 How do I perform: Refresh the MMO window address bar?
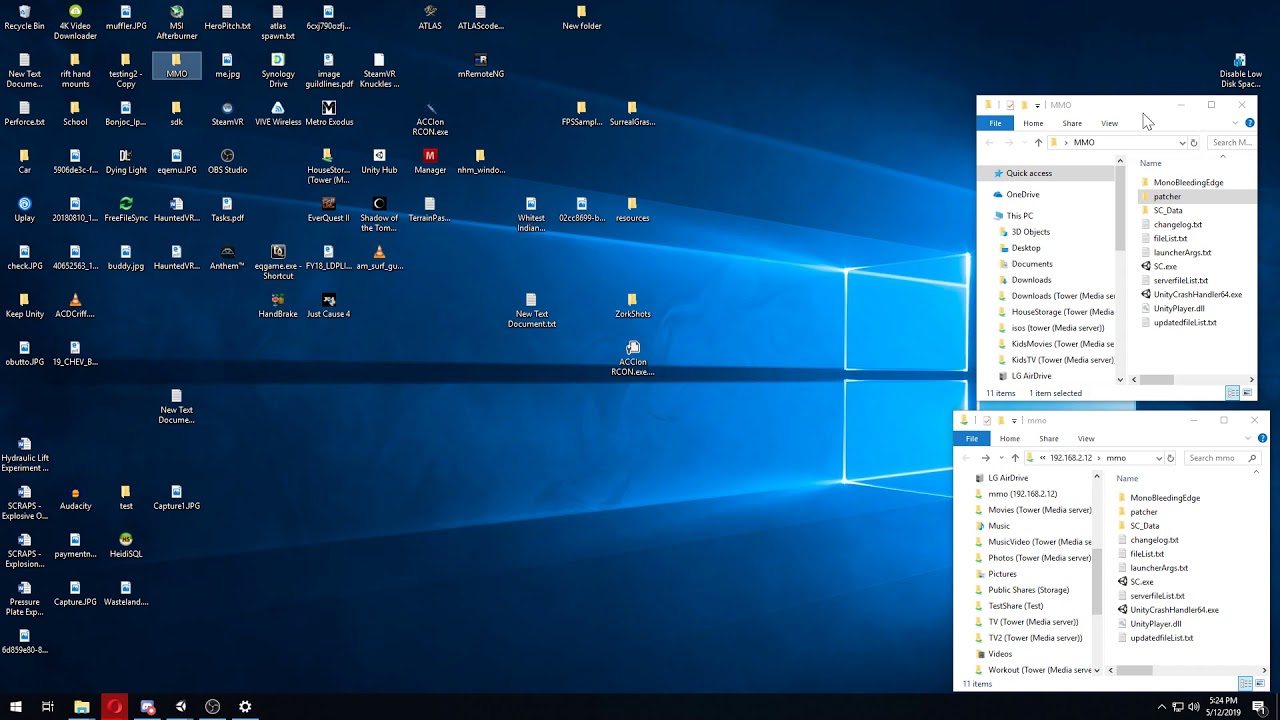pyautogui.click(x=1194, y=143)
